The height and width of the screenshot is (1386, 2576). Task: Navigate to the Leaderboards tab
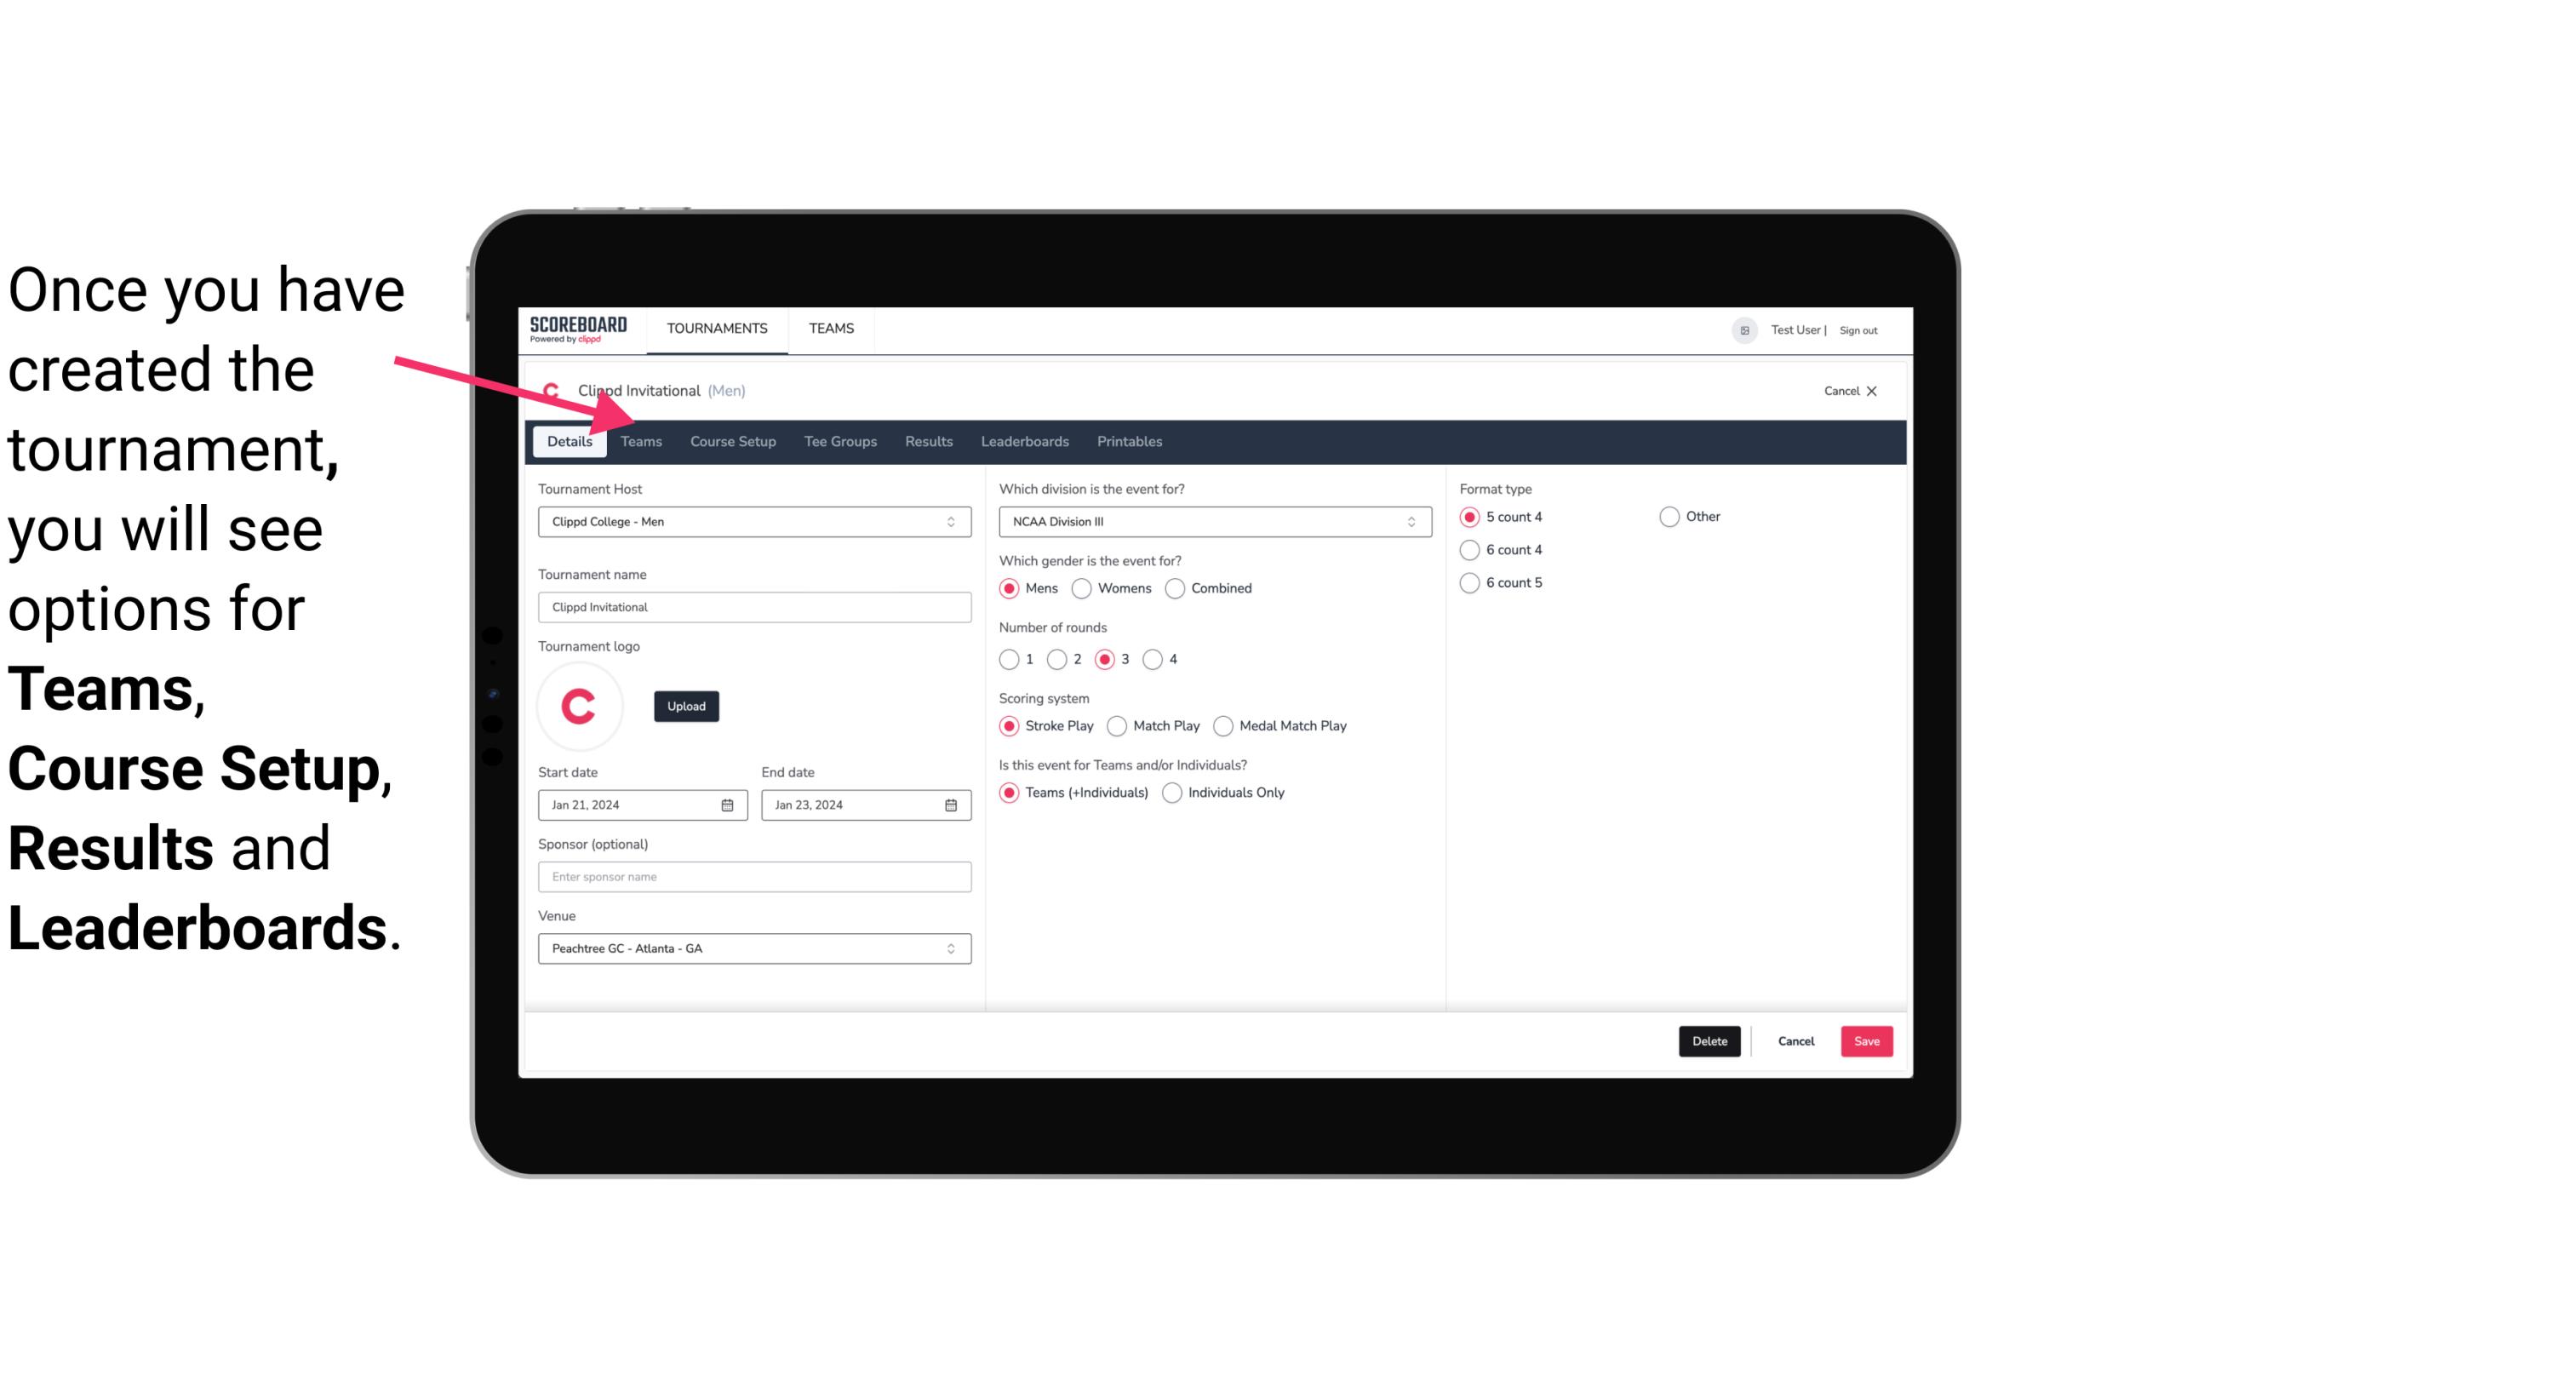(x=1025, y=442)
